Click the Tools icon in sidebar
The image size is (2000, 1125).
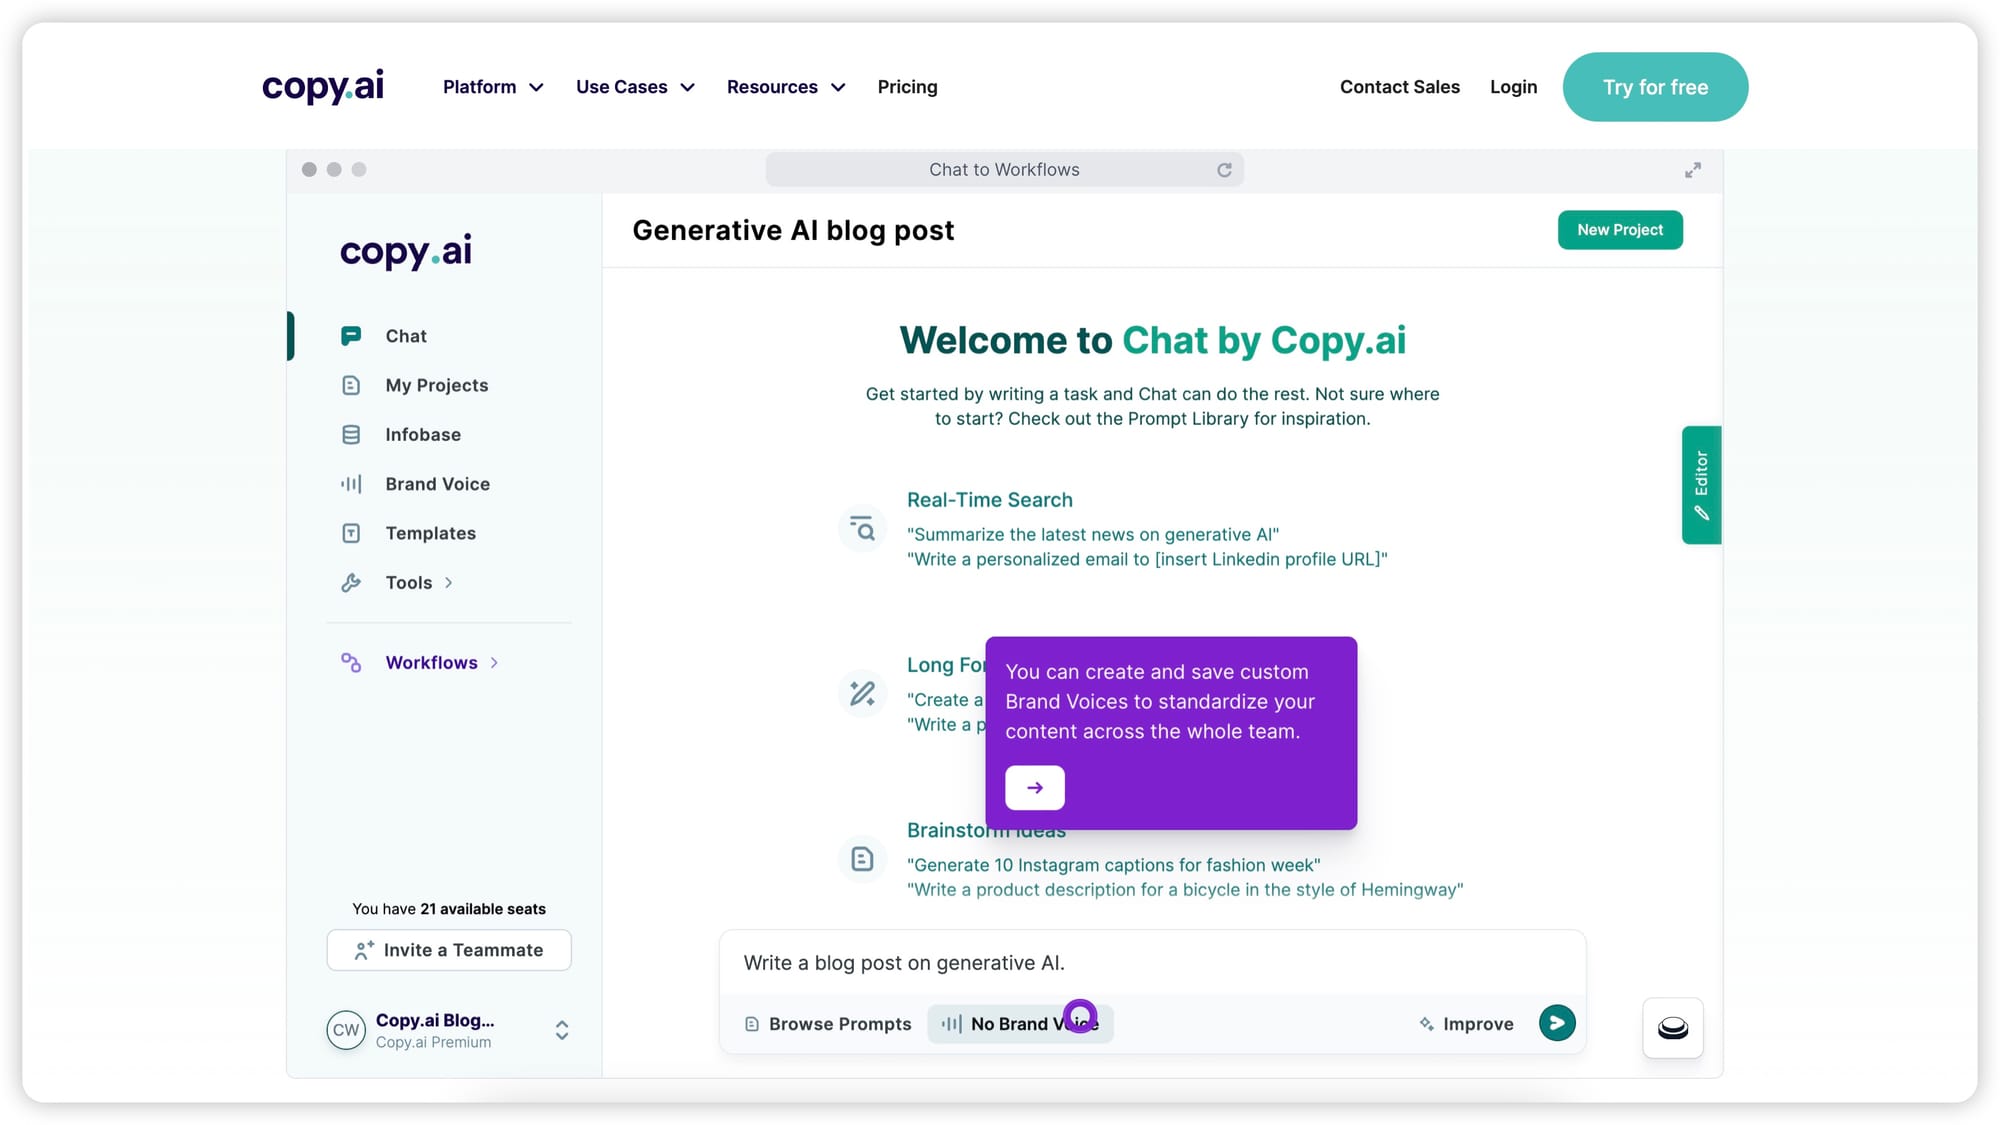click(352, 581)
